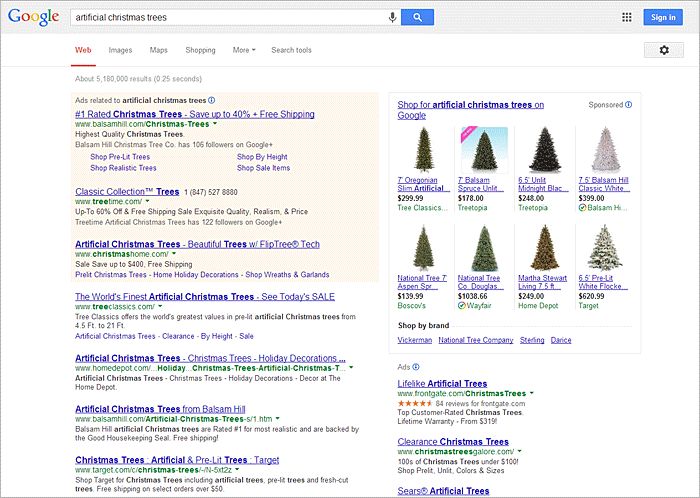
Task: Open the treetime.com URL dropdown arrow
Action: 146,202
